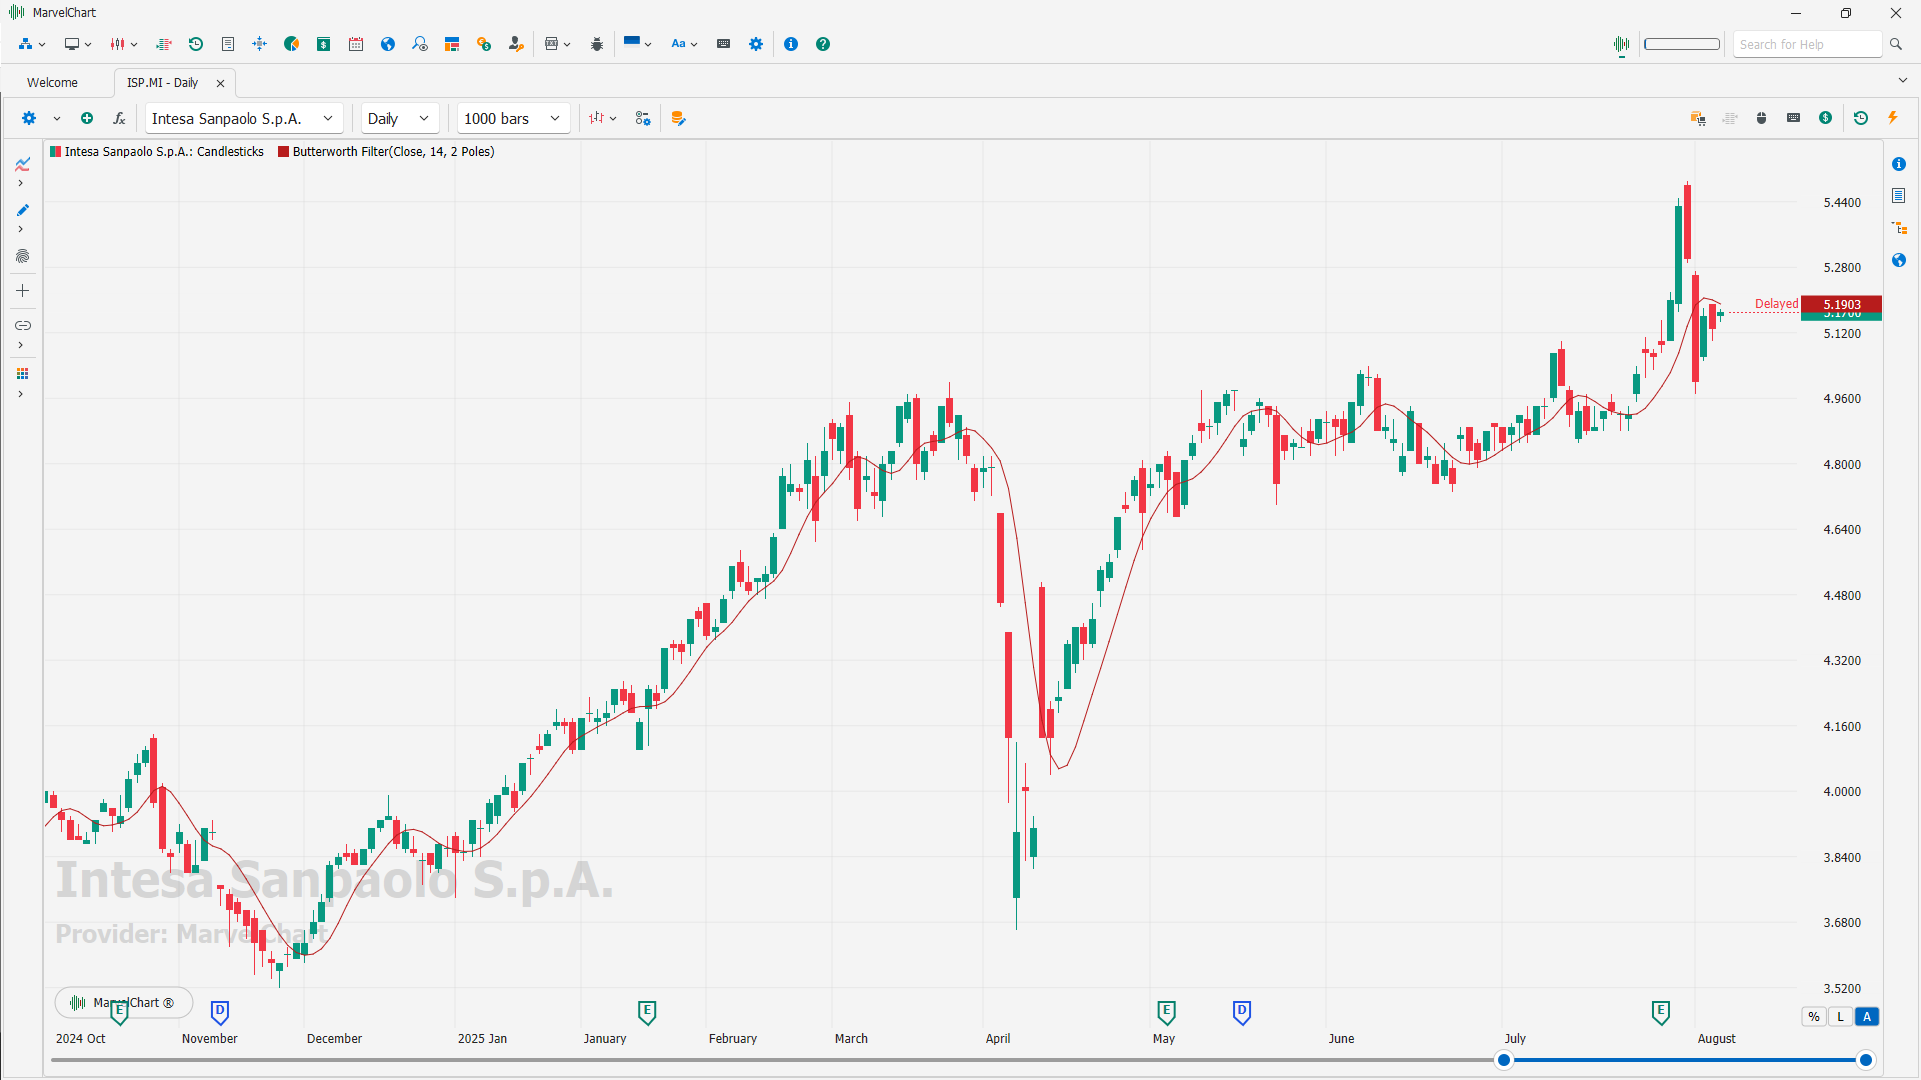The height and width of the screenshot is (1080, 1921).
Task: Toggle percent scale with % button
Action: (1814, 1017)
